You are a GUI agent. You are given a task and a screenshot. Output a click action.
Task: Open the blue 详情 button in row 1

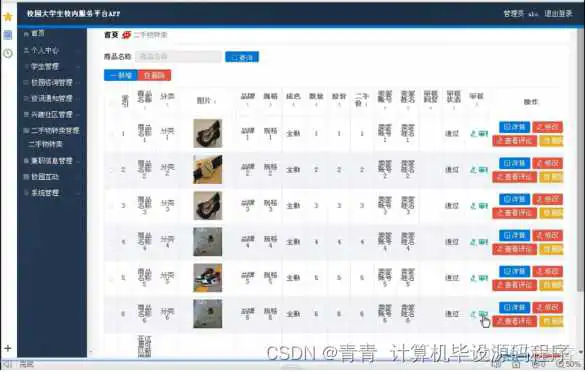514,127
